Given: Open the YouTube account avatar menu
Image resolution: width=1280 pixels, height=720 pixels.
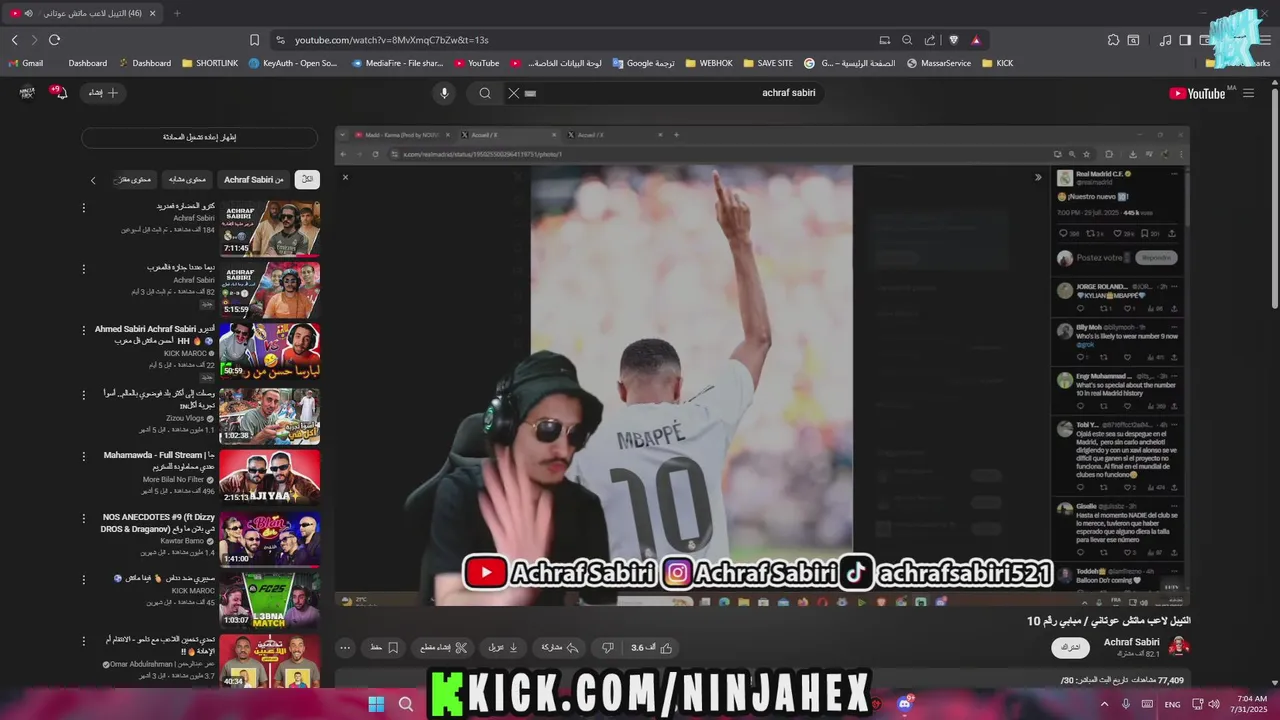Looking at the screenshot, I should pos(27,93).
